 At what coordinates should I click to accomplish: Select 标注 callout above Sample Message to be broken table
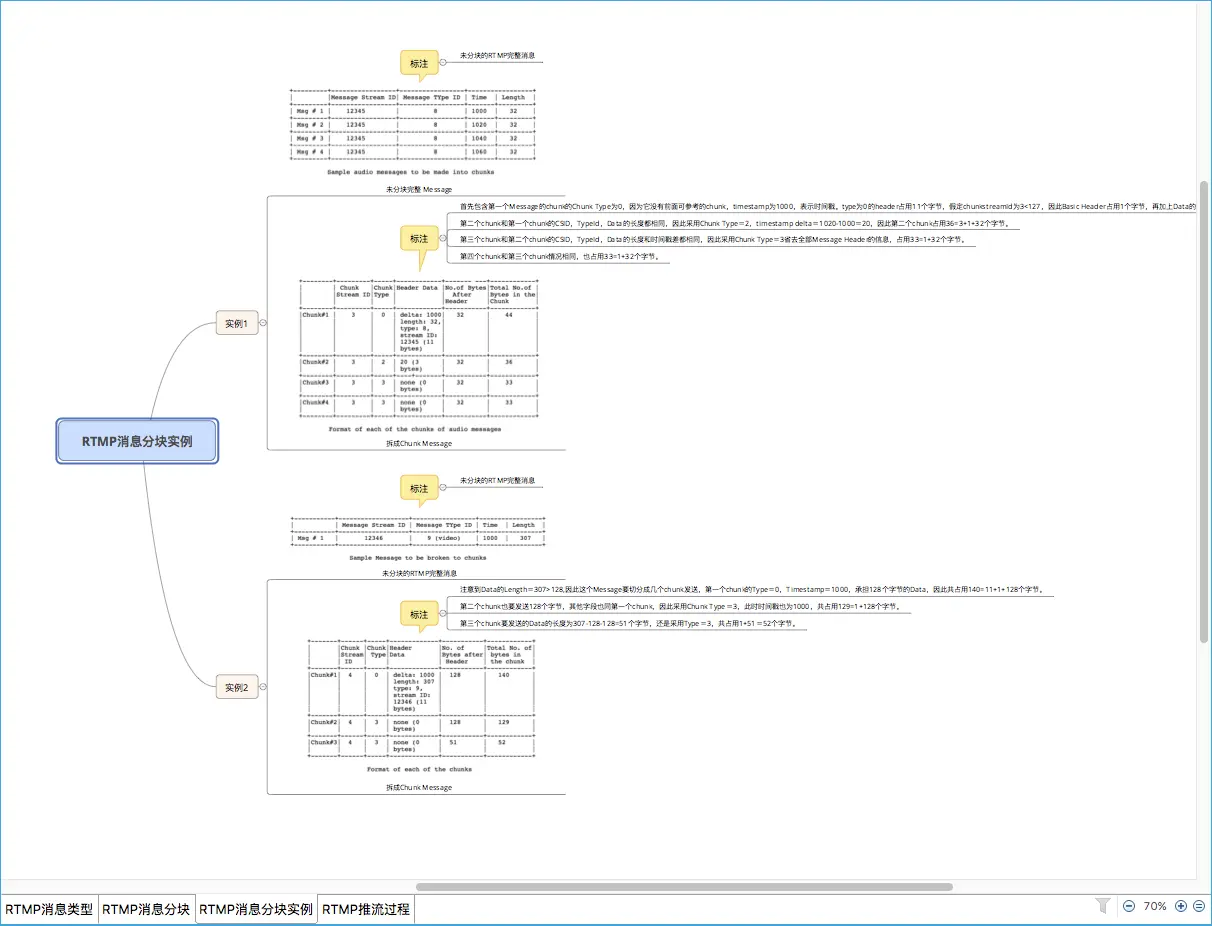pos(419,489)
